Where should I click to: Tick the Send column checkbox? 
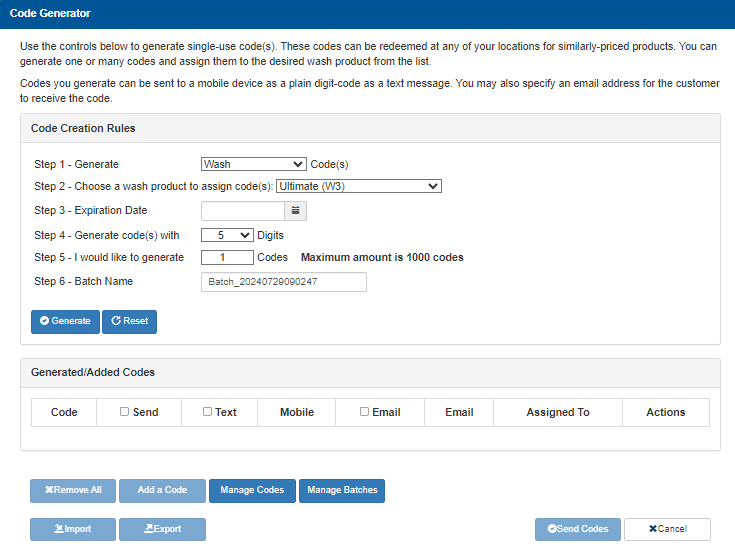pyautogui.click(x=124, y=412)
